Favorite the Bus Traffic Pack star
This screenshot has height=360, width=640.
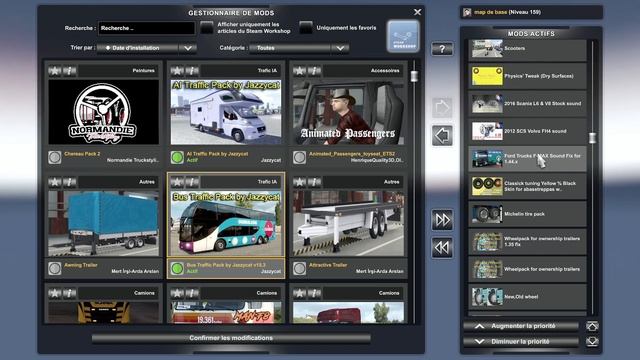pyautogui.click(x=177, y=182)
